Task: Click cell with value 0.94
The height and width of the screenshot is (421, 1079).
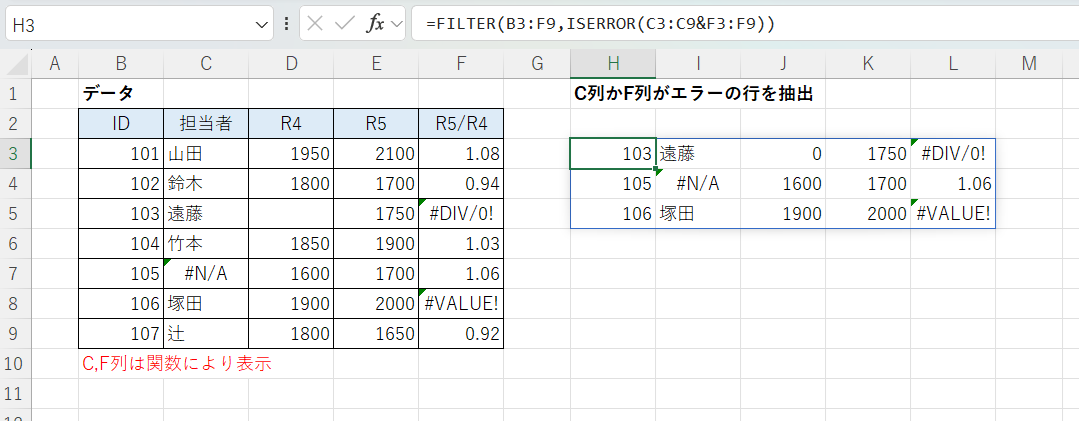Action: (x=461, y=184)
